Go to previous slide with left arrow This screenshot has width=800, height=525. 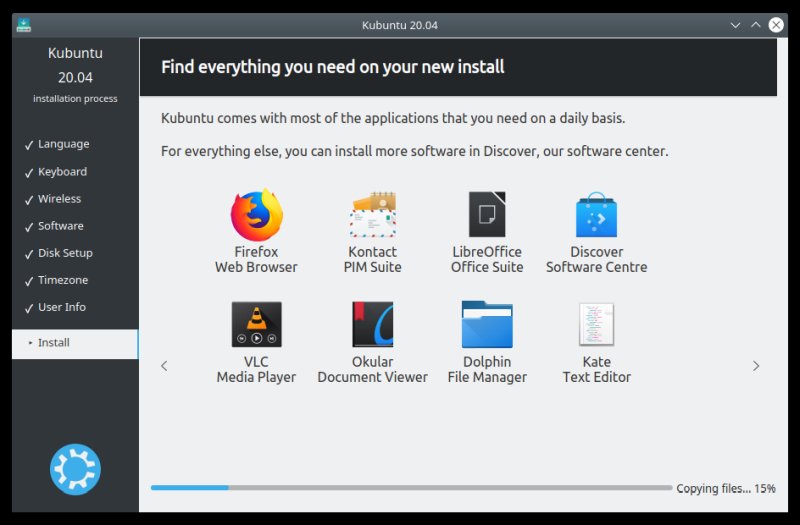coord(164,366)
